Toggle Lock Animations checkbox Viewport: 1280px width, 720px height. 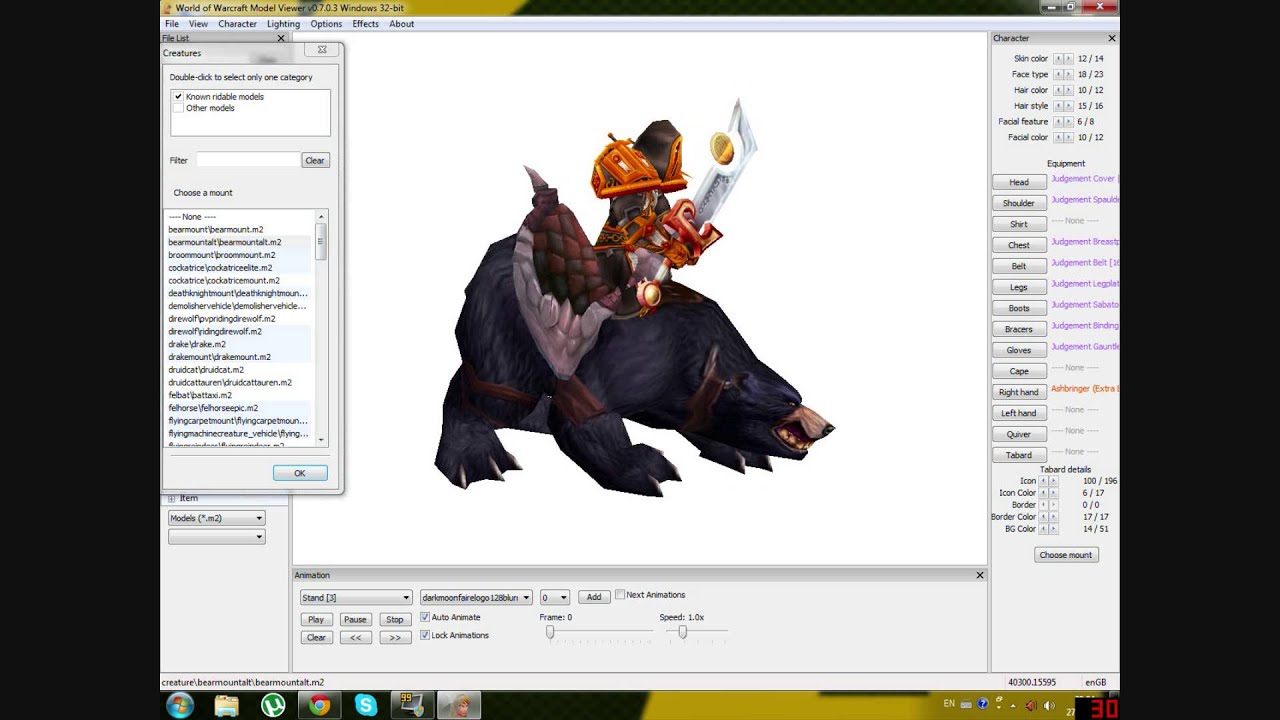425,635
